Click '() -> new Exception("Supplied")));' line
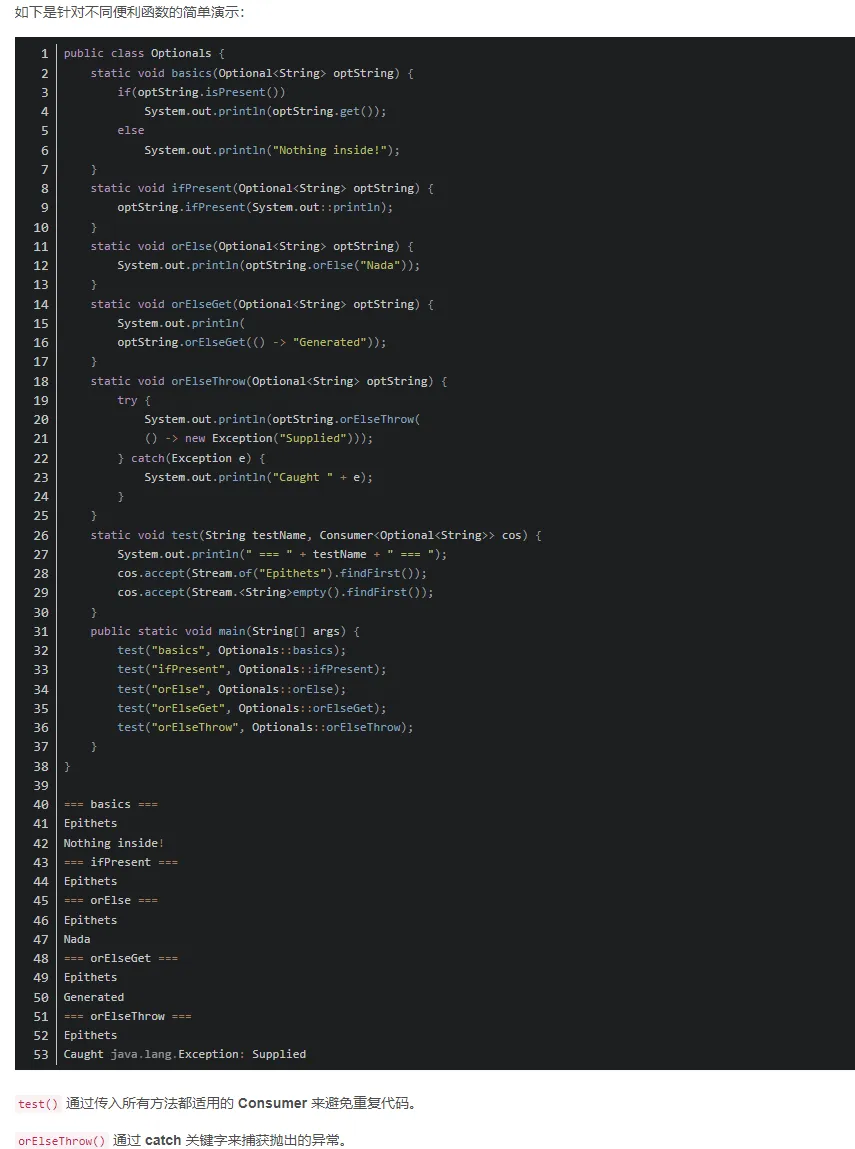The width and height of the screenshot is (855, 1149). 259,438
